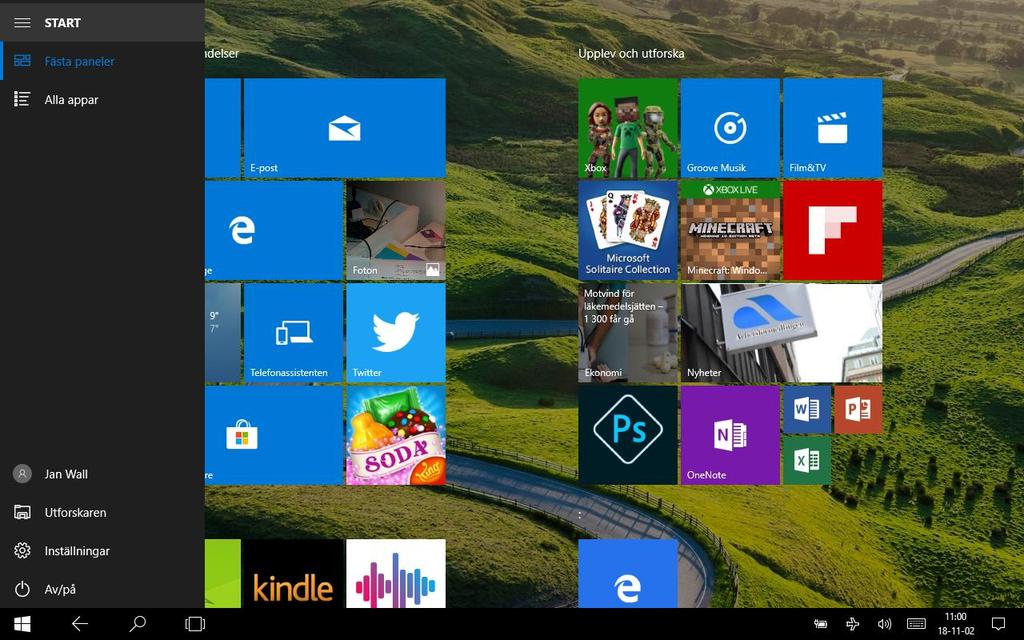This screenshot has width=1024, height=640.
Task: Open the Twitter tile
Action: (x=396, y=333)
